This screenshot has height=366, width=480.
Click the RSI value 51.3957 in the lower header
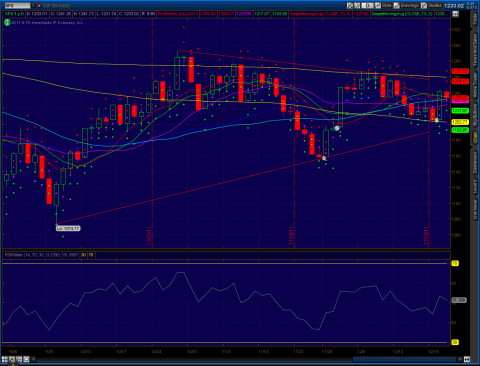click(x=70, y=255)
